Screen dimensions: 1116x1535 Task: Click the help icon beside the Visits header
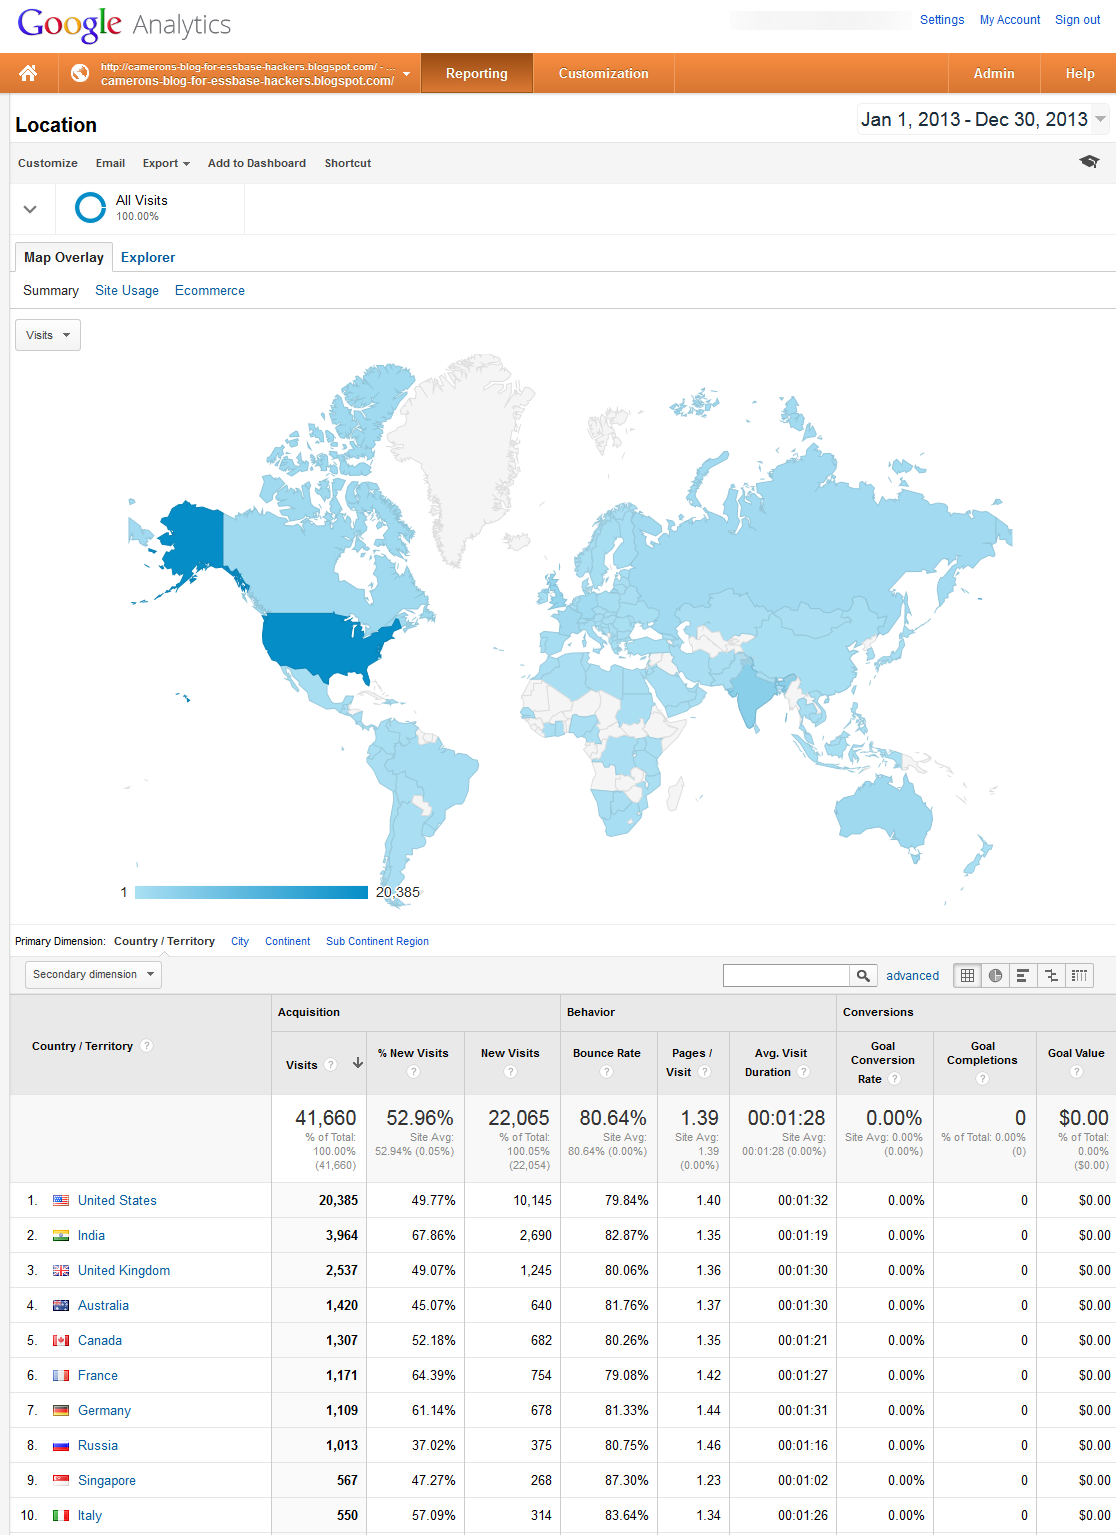pos(331,1065)
